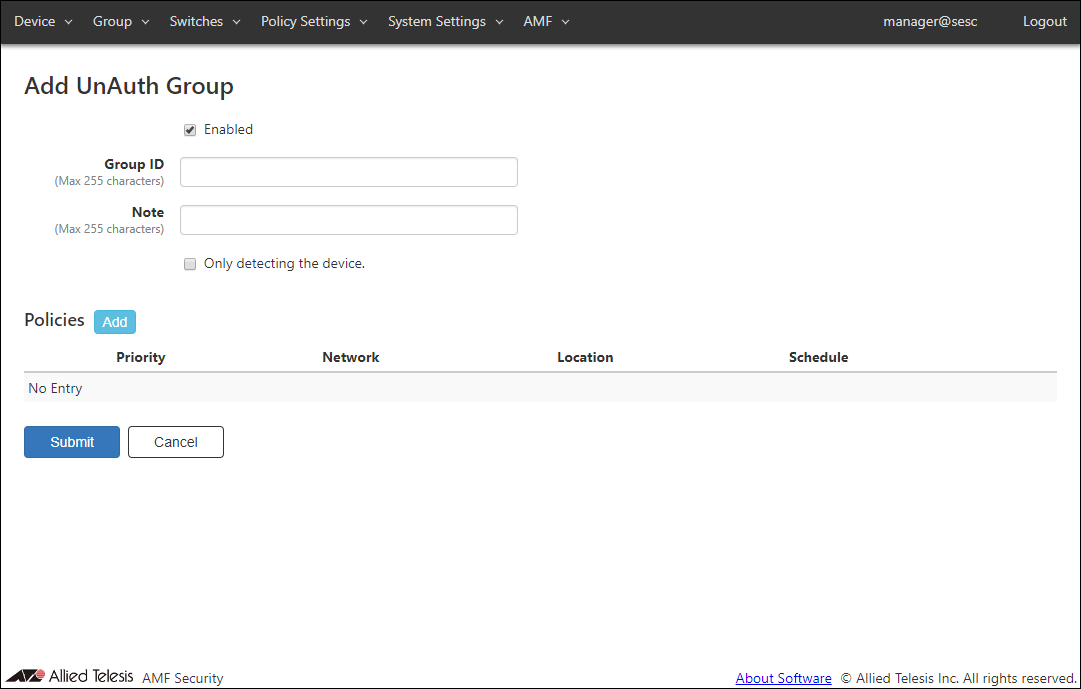The height and width of the screenshot is (689, 1081).
Task: Submit the UnAuth group form
Action: (x=72, y=442)
